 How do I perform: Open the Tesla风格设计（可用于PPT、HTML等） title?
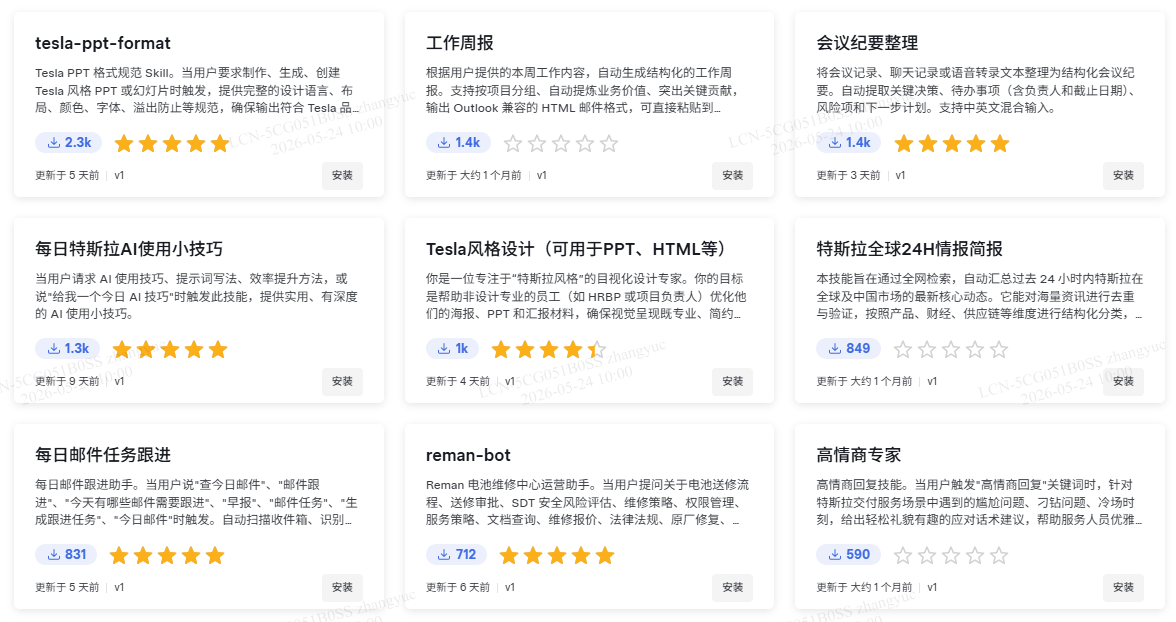click(576, 249)
